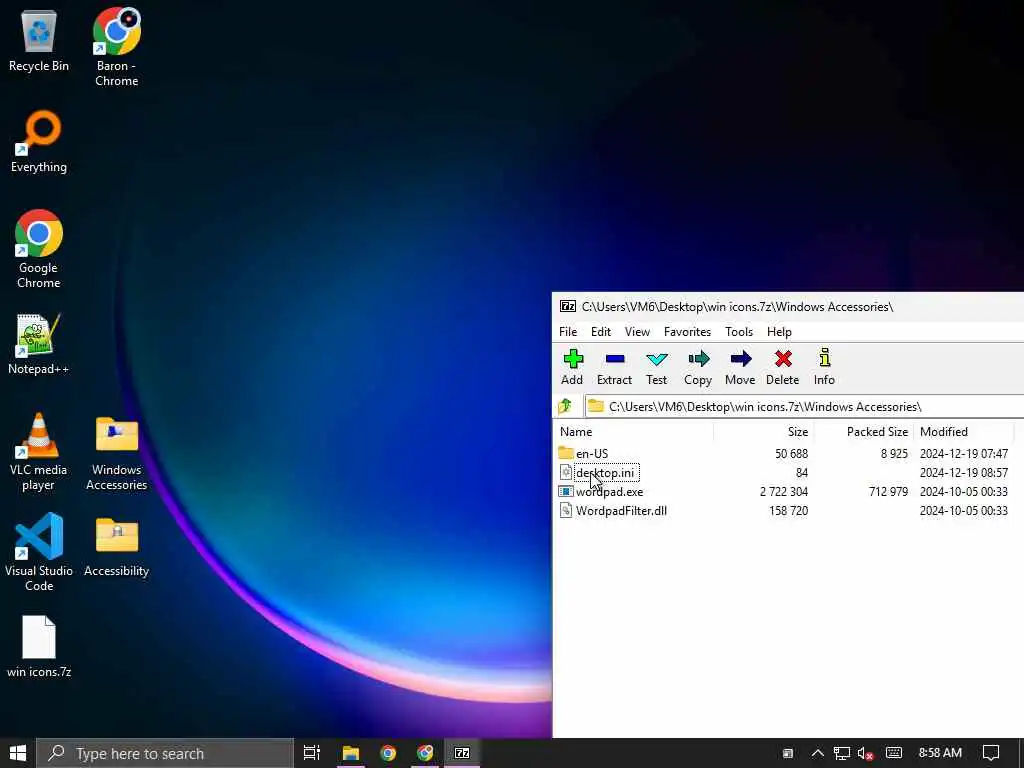Screen dimensions: 1024x768
Task: Sort files by the Modified column
Action: pyautogui.click(x=964, y=432)
